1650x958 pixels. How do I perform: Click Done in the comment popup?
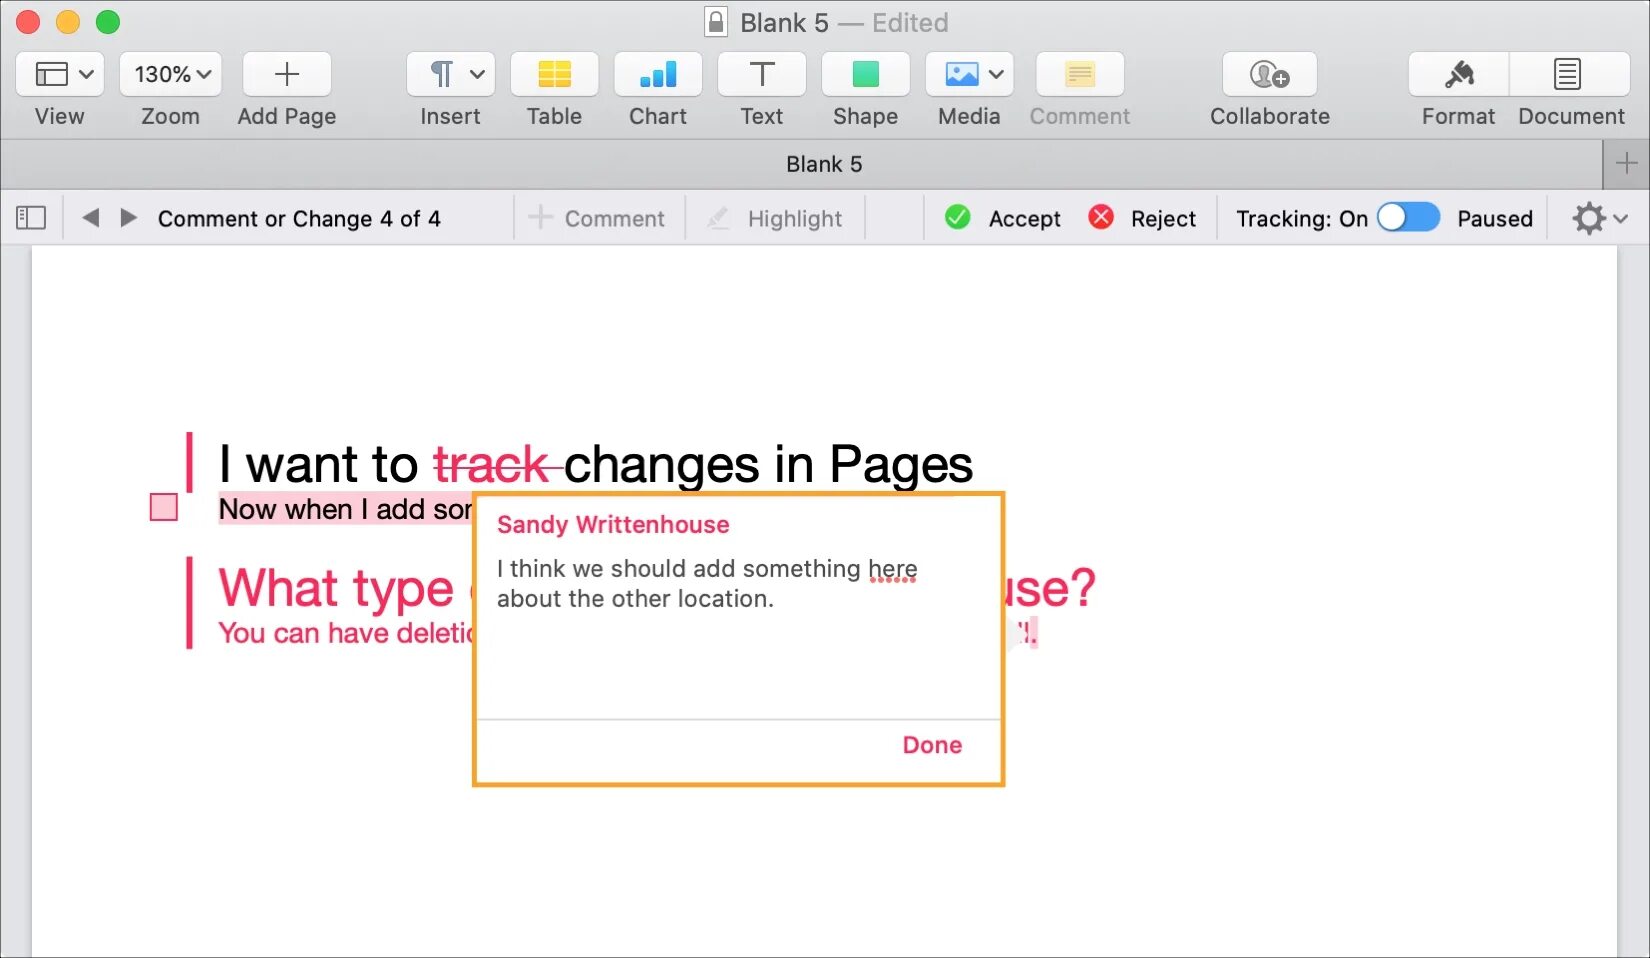[x=932, y=745]
